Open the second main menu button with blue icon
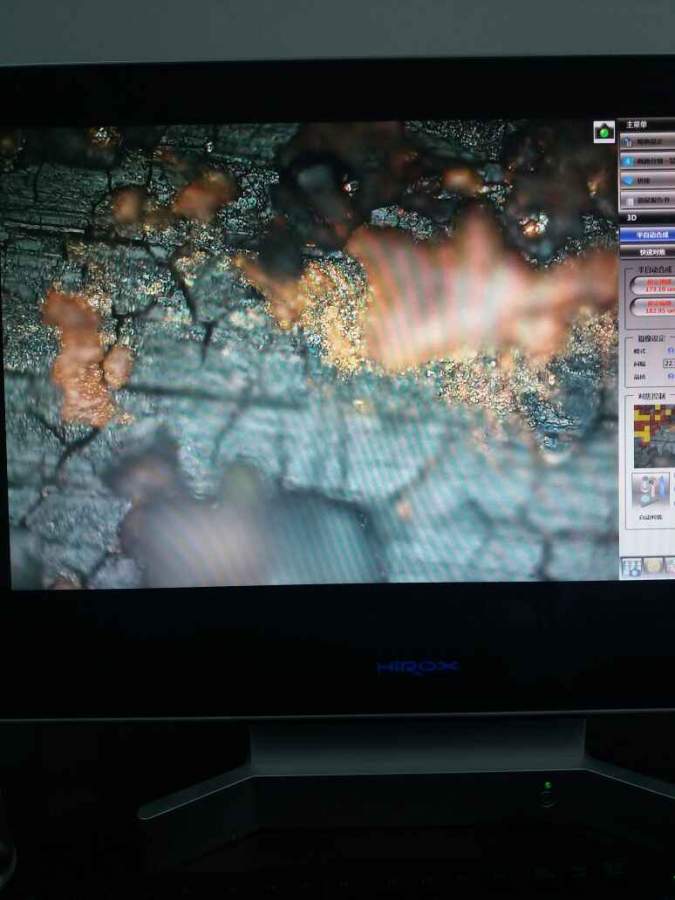 [649, 161]
